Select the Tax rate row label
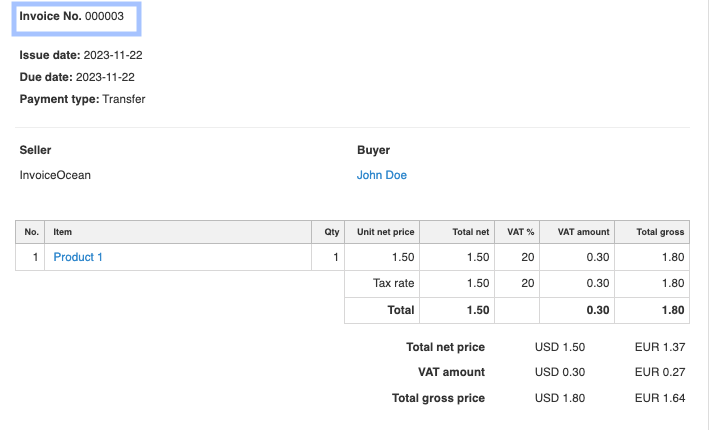Screen dimensions: 709x430 393,283
